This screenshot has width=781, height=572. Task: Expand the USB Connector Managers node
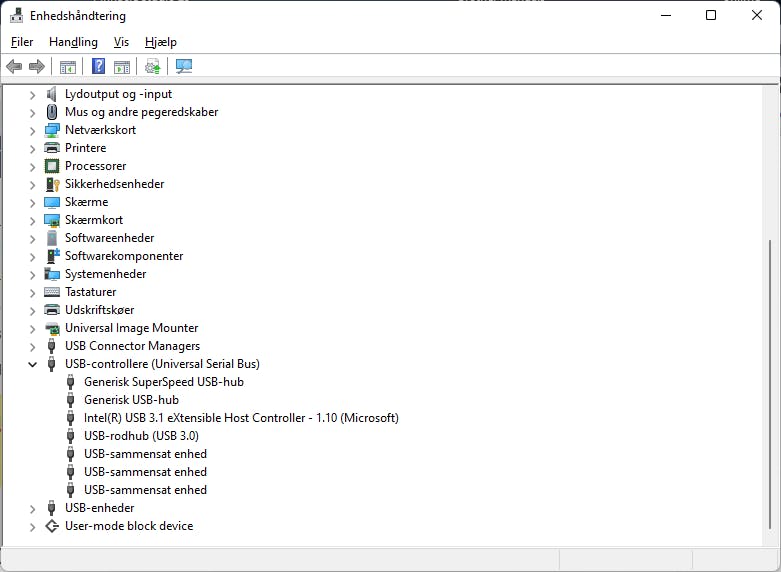pos(32,346)
